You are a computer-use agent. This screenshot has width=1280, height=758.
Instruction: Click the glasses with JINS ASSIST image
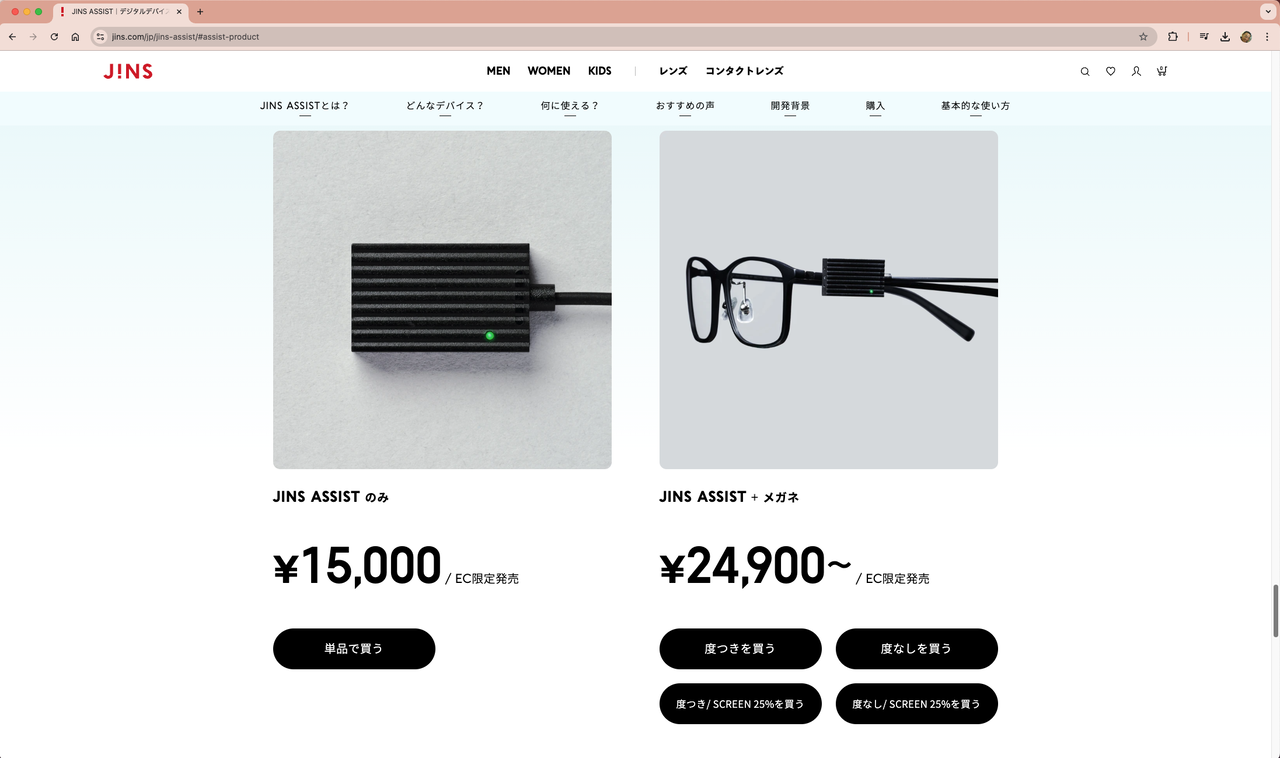pos(828,300)
